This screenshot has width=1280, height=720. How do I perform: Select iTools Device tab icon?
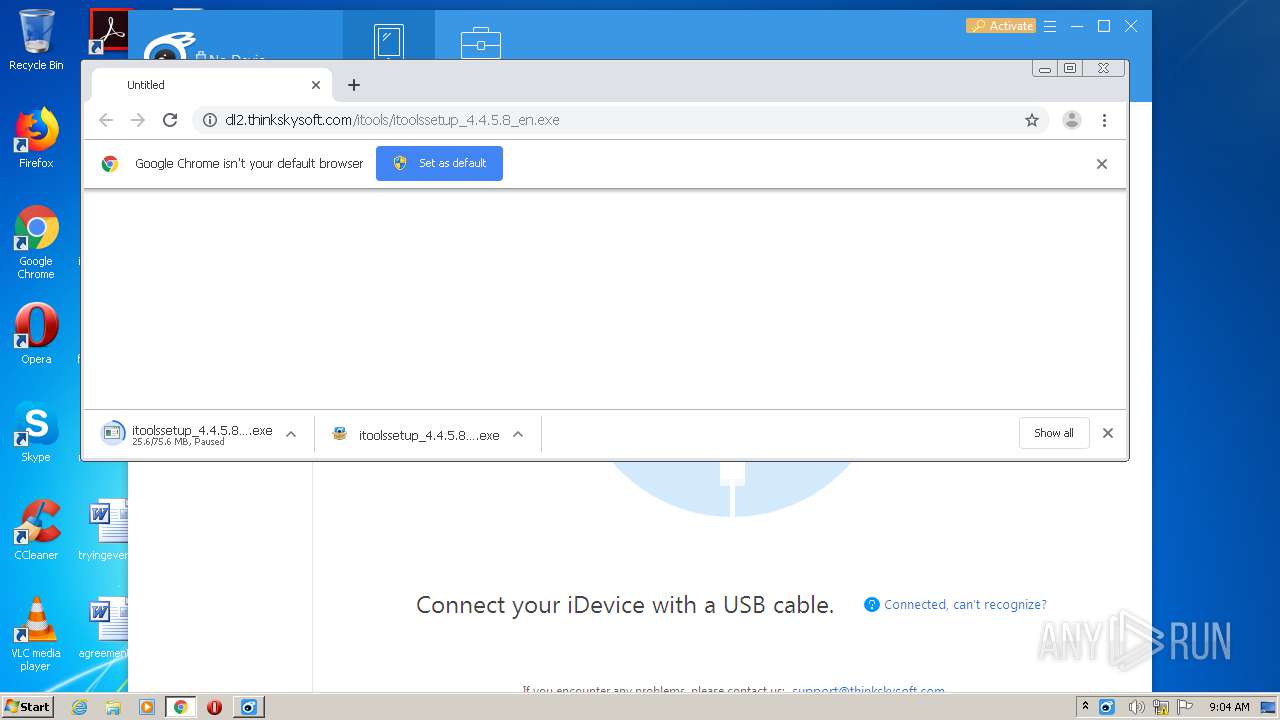point(389,42)
